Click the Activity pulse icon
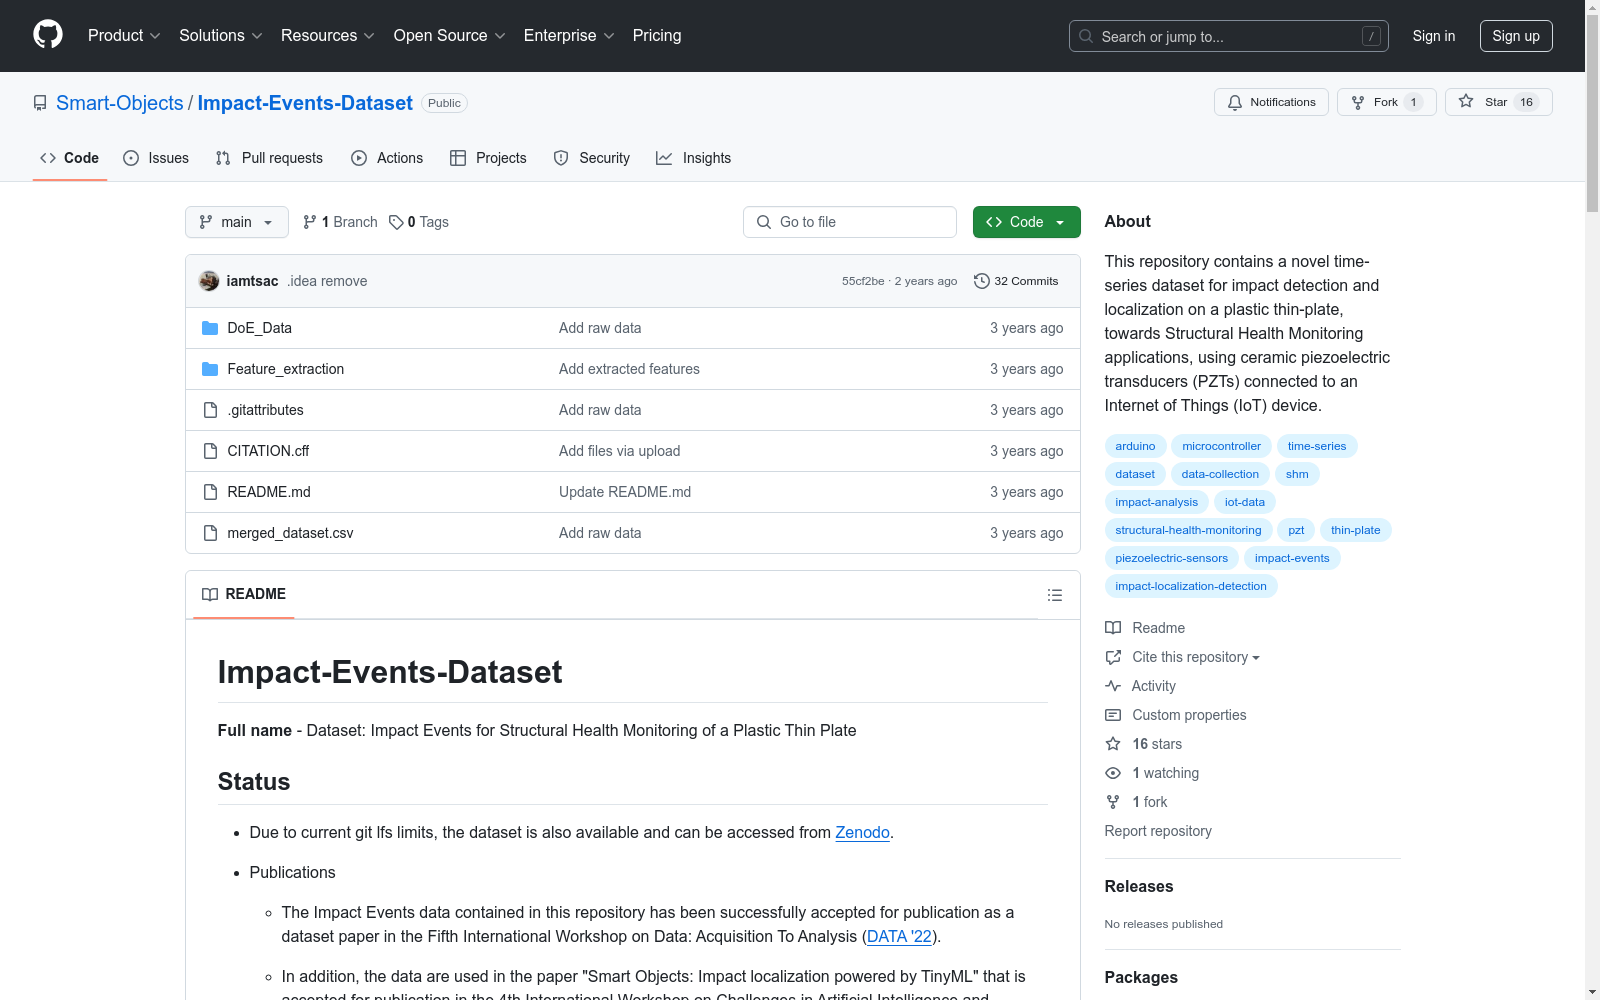Image resolution: width=1600 pixels, height=1000 pixels. [x=1113, y=686]
